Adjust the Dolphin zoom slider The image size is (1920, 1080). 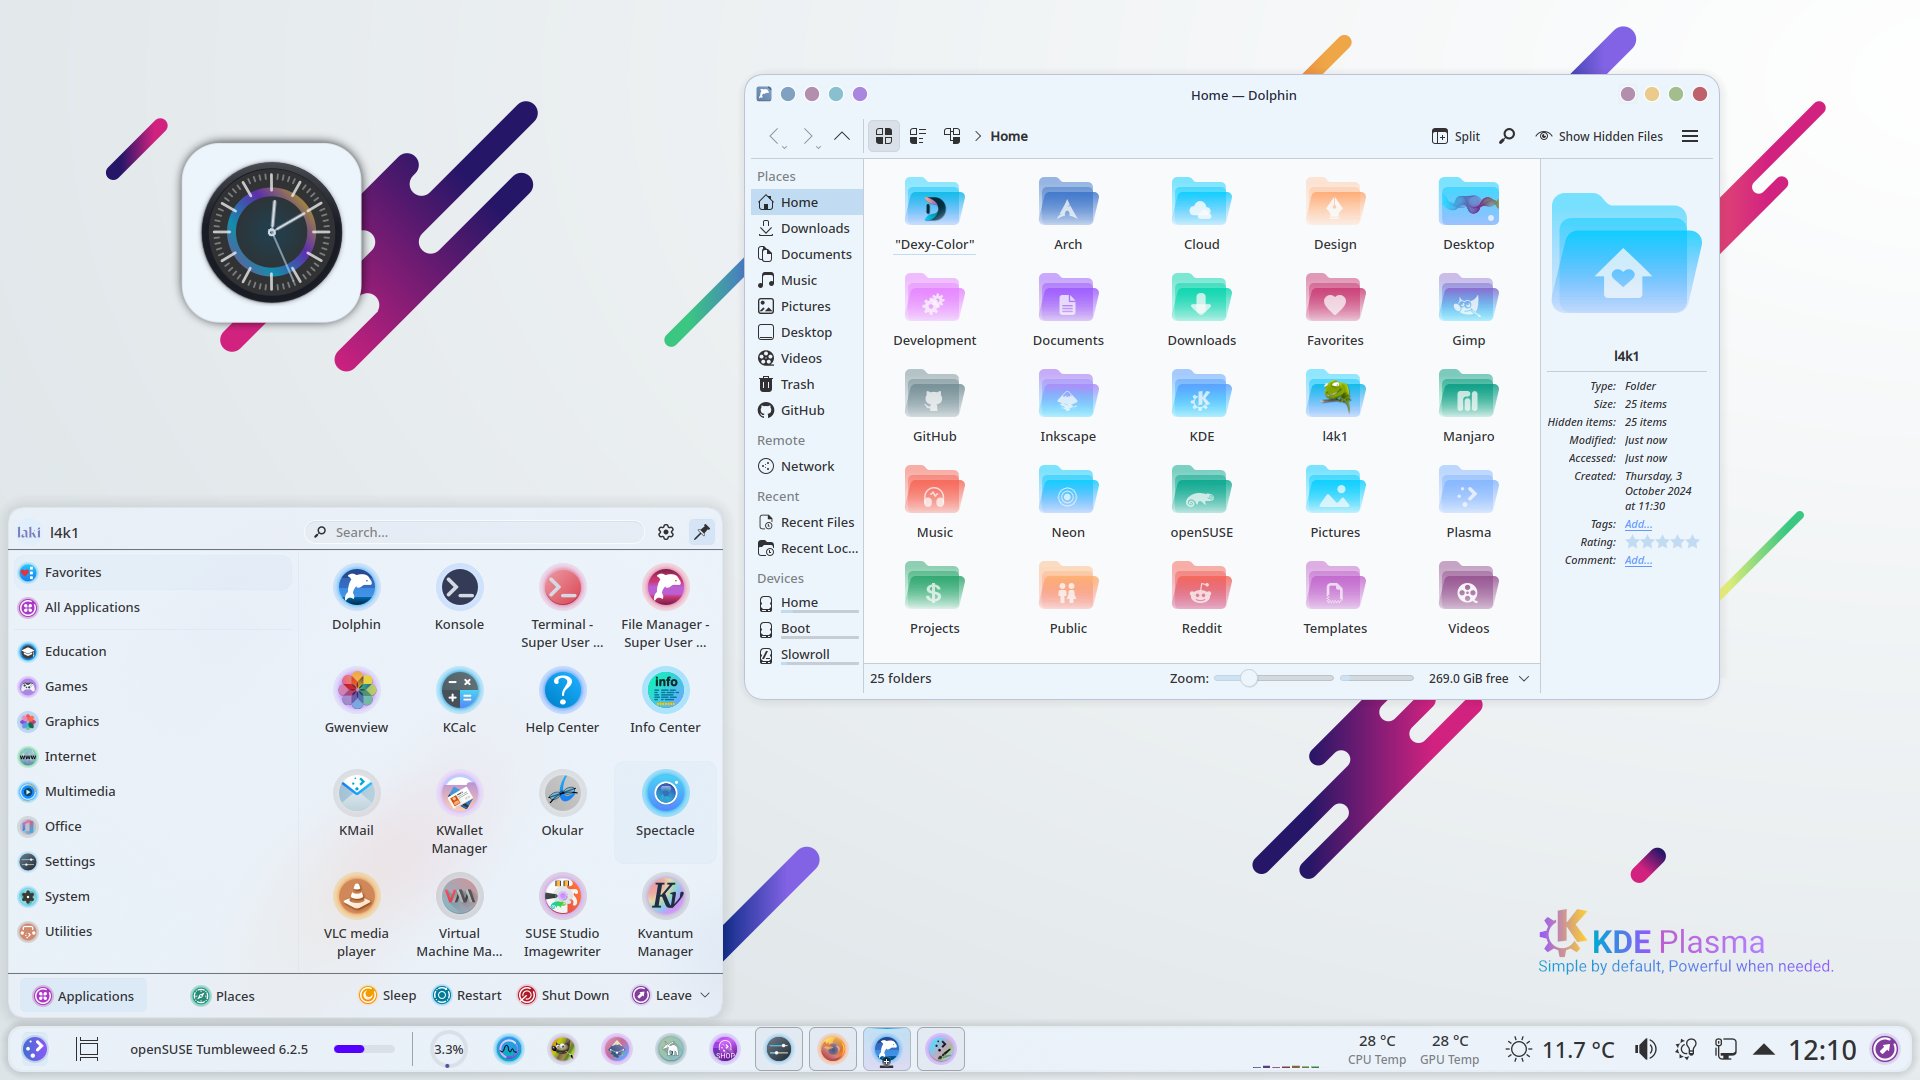[1273, 678]
